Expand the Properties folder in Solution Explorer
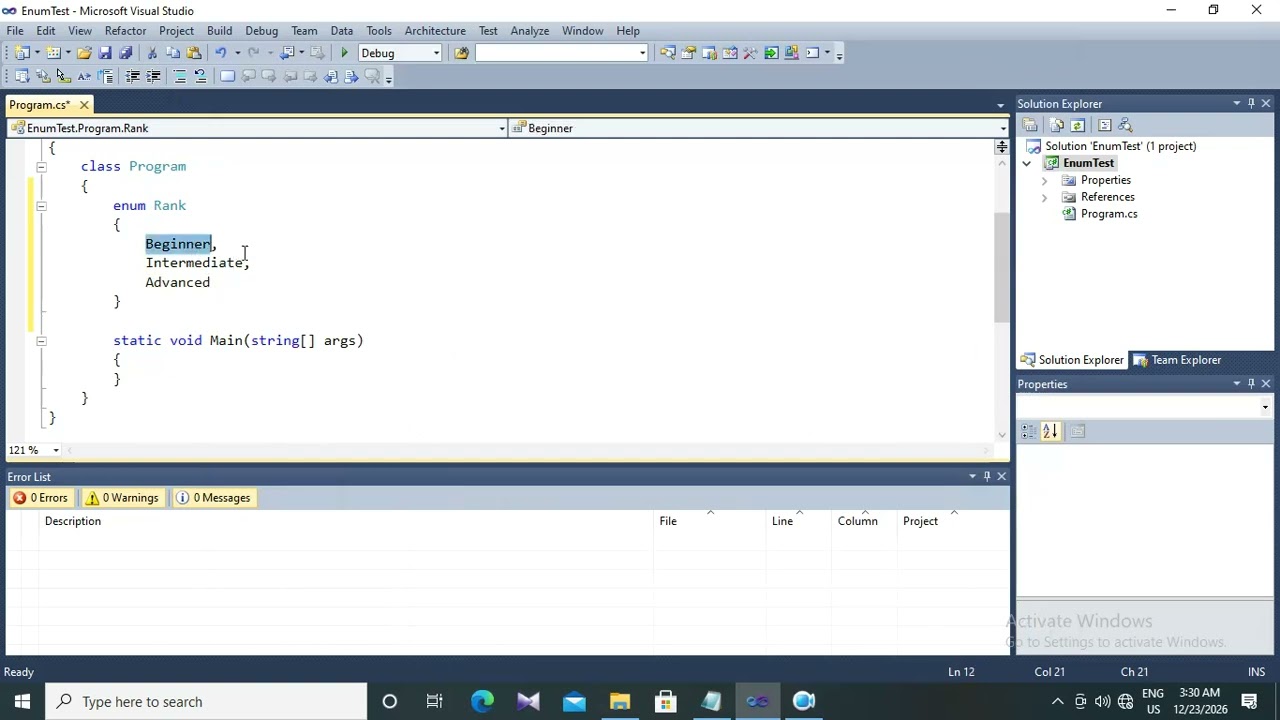 (x=1044, y=180)
